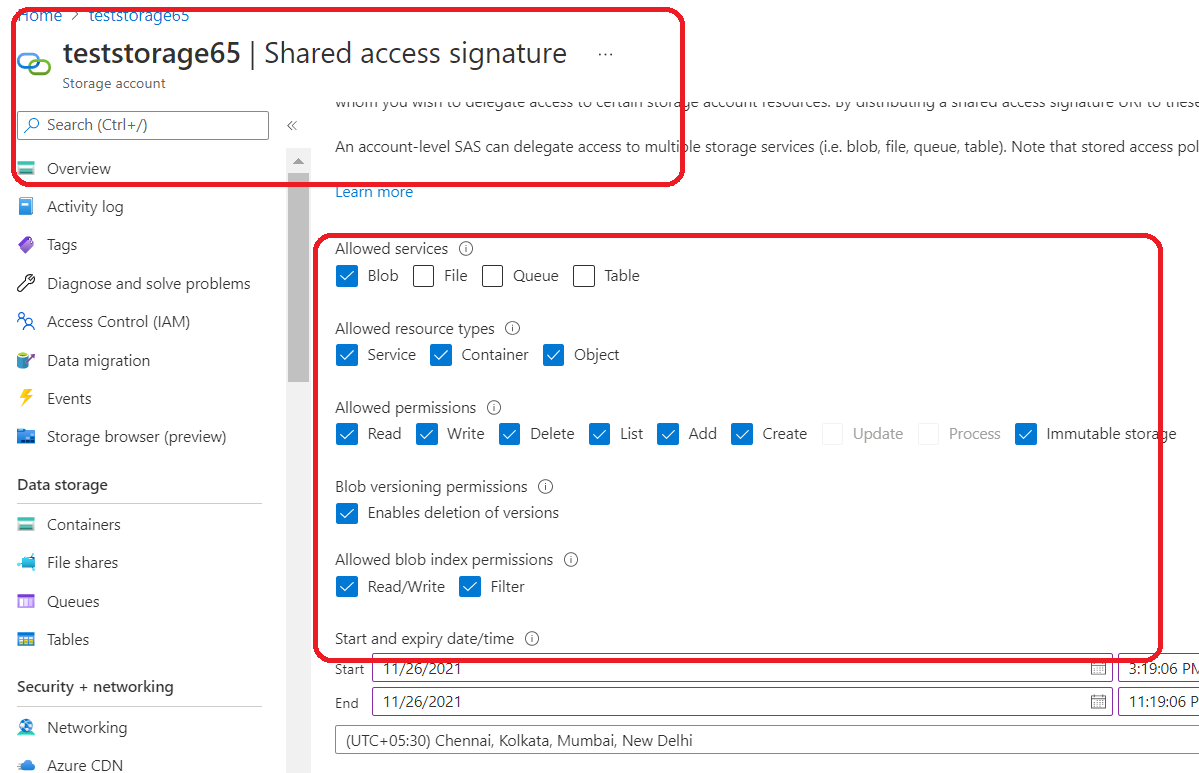Image resolution: width=1199 pixels, height=773 pixels.
Task: Toggle the Service resource type checkbox
Action: (x=347, y=355)
